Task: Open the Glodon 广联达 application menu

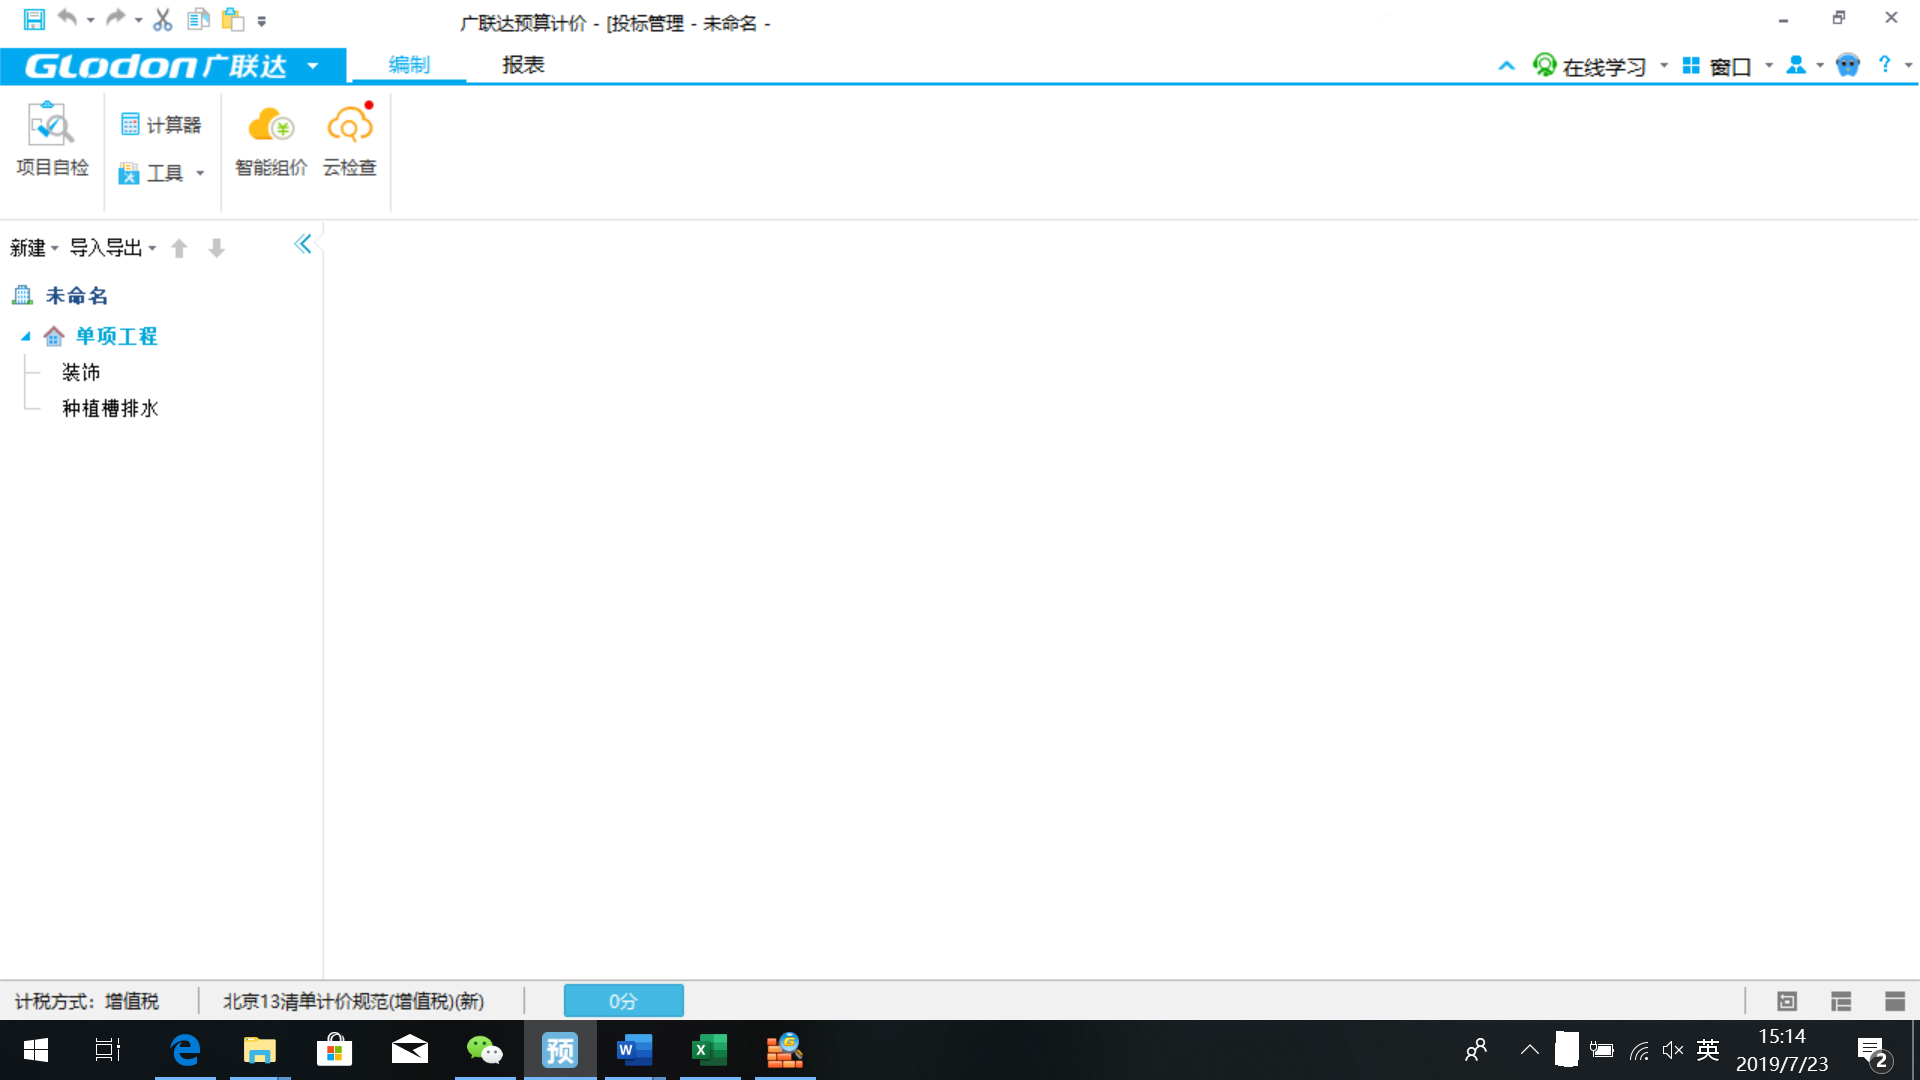Action: (x=173, y=66)
